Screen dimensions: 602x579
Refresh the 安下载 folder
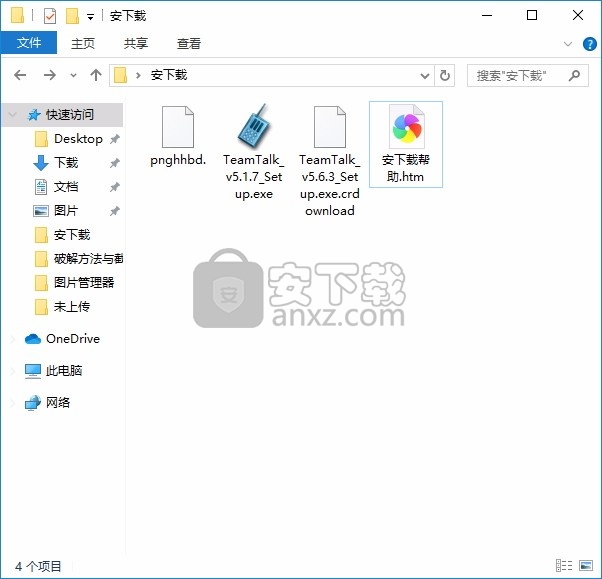445,75
